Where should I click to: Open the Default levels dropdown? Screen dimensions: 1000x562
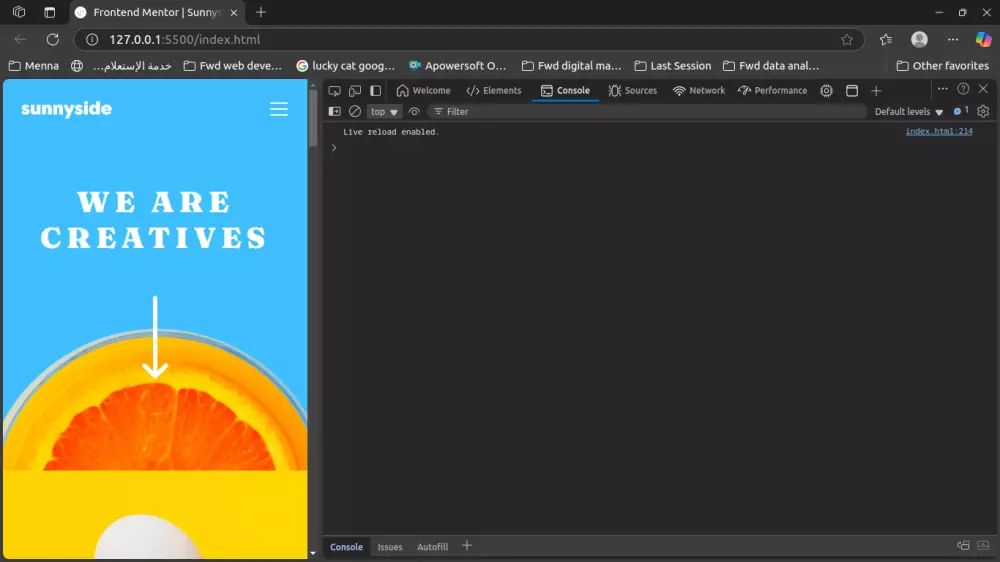pos(908,112)
